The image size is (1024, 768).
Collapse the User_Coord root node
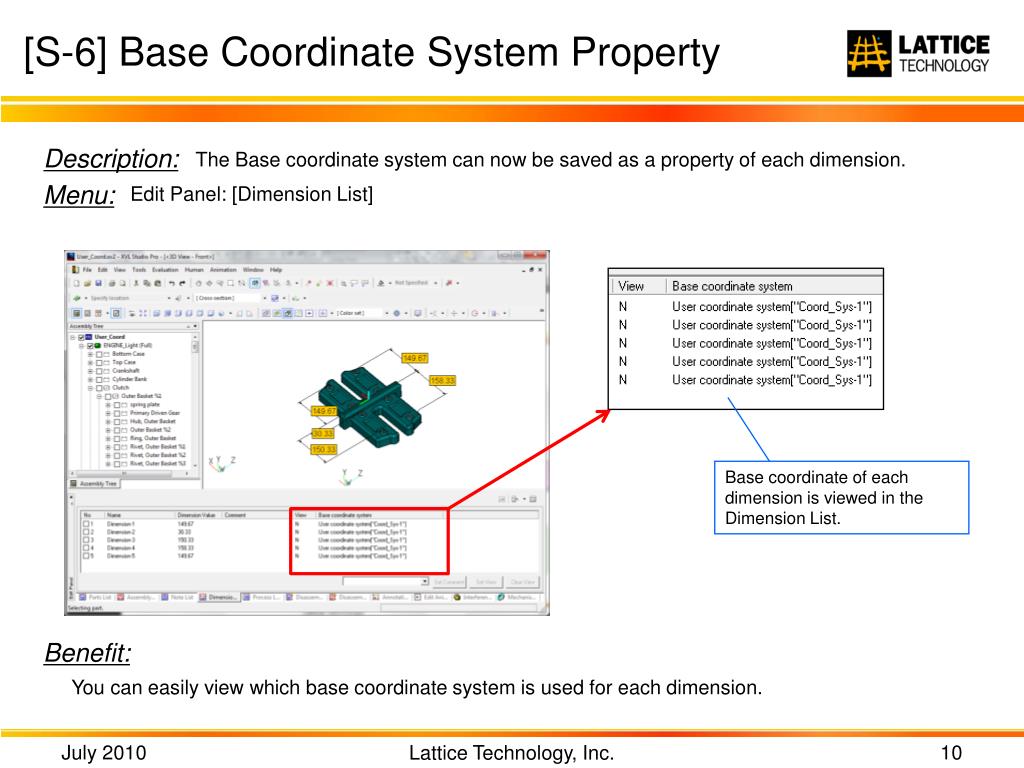72,338
